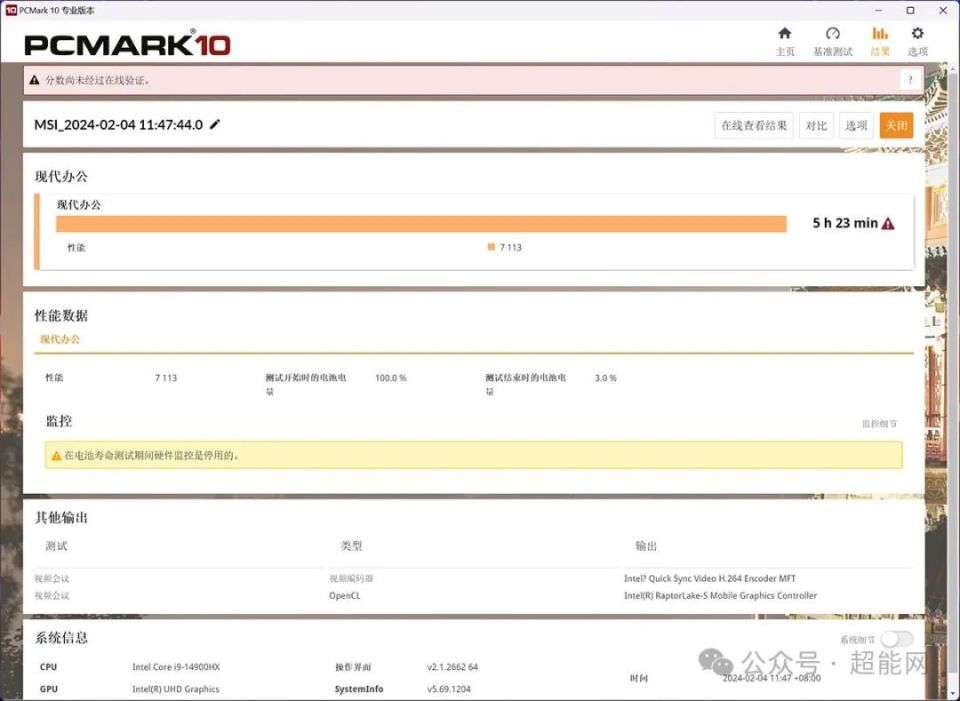Image resolution: width=960 pixels, height=701 pixels.
Task: Click the 7 113 value in the 性能数据 row
Action: [166, 378]
